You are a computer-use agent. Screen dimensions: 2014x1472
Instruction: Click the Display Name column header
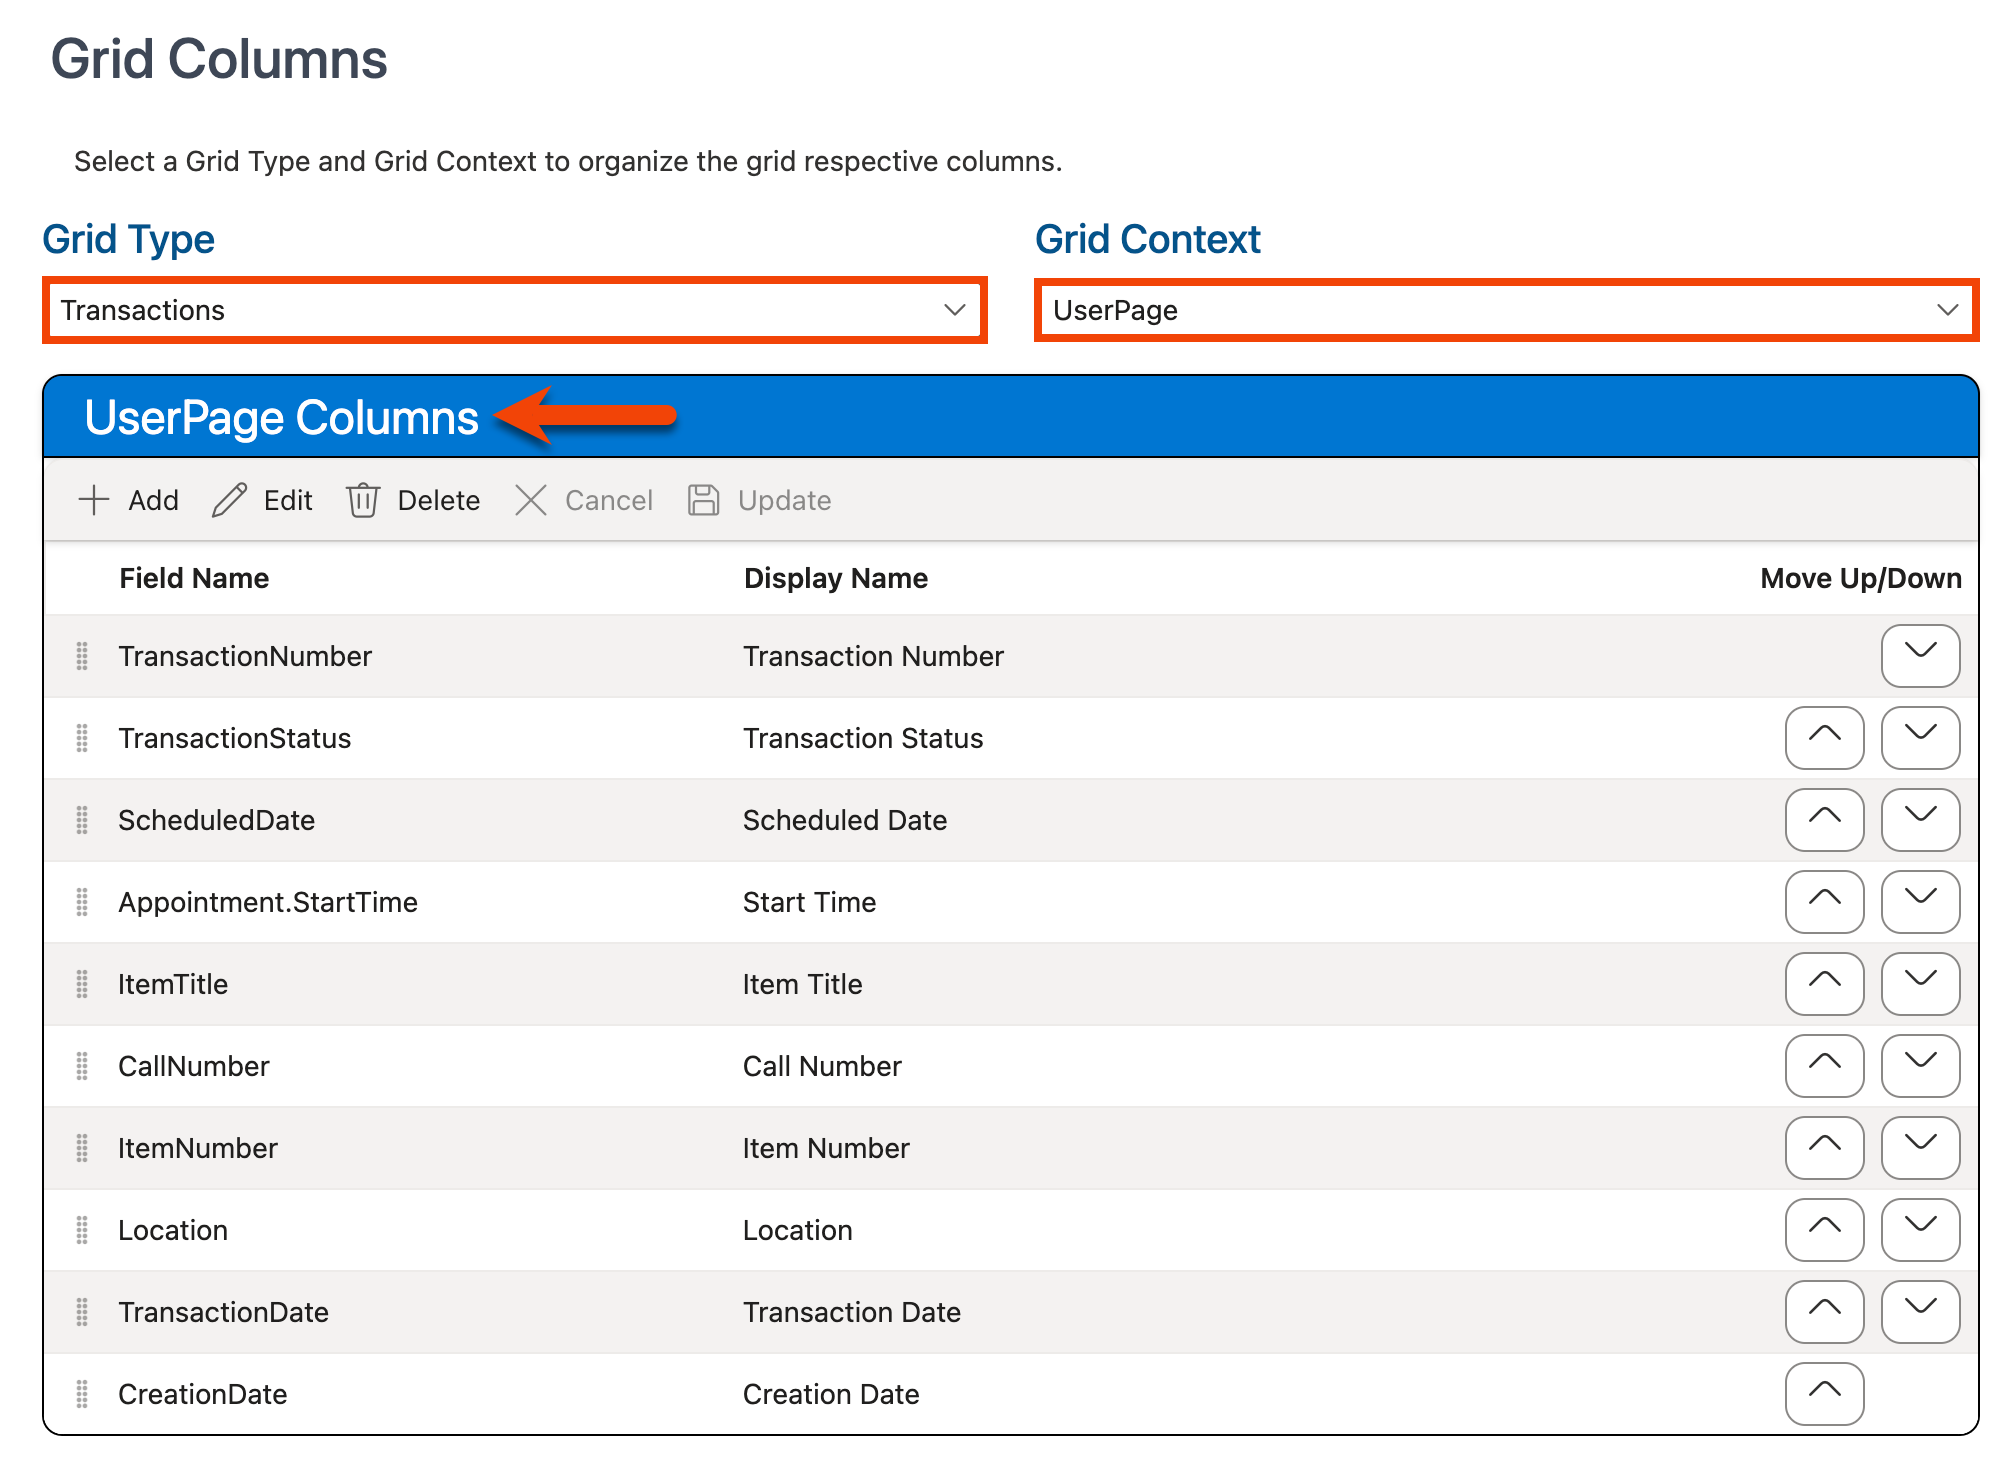pyautogui.click(x=835, y=578)
